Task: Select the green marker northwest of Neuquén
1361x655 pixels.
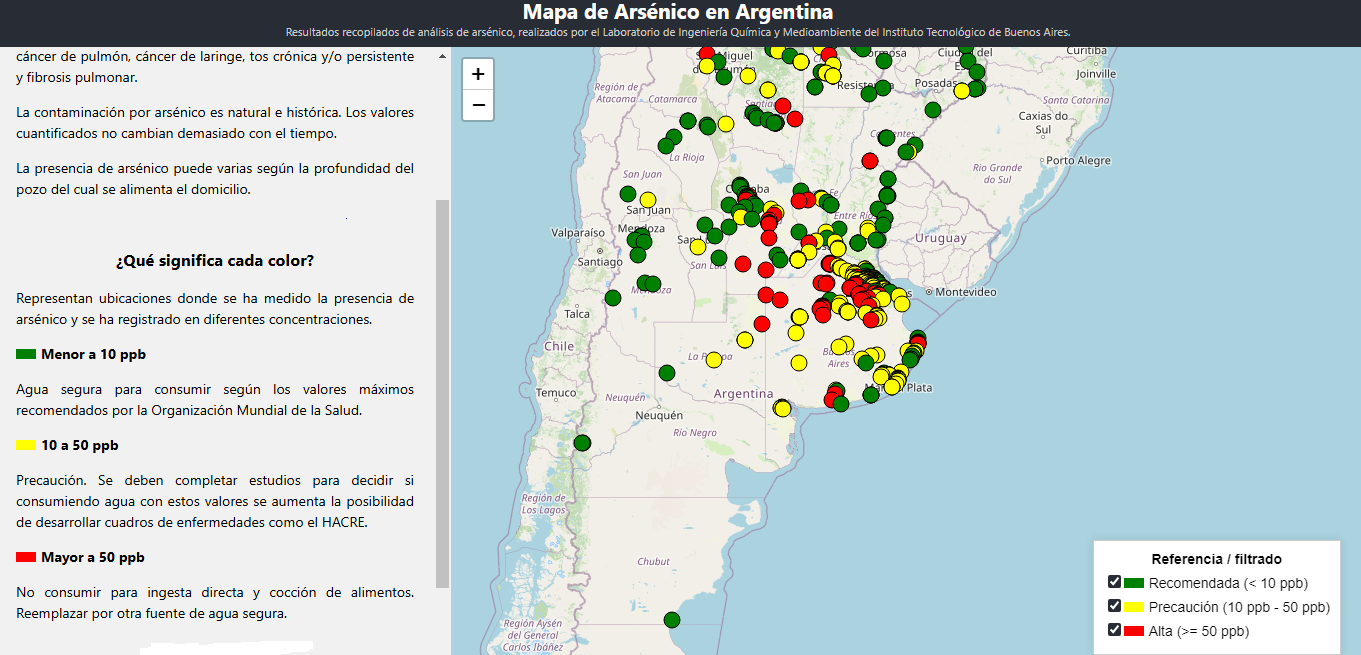Action: point(667,373)
